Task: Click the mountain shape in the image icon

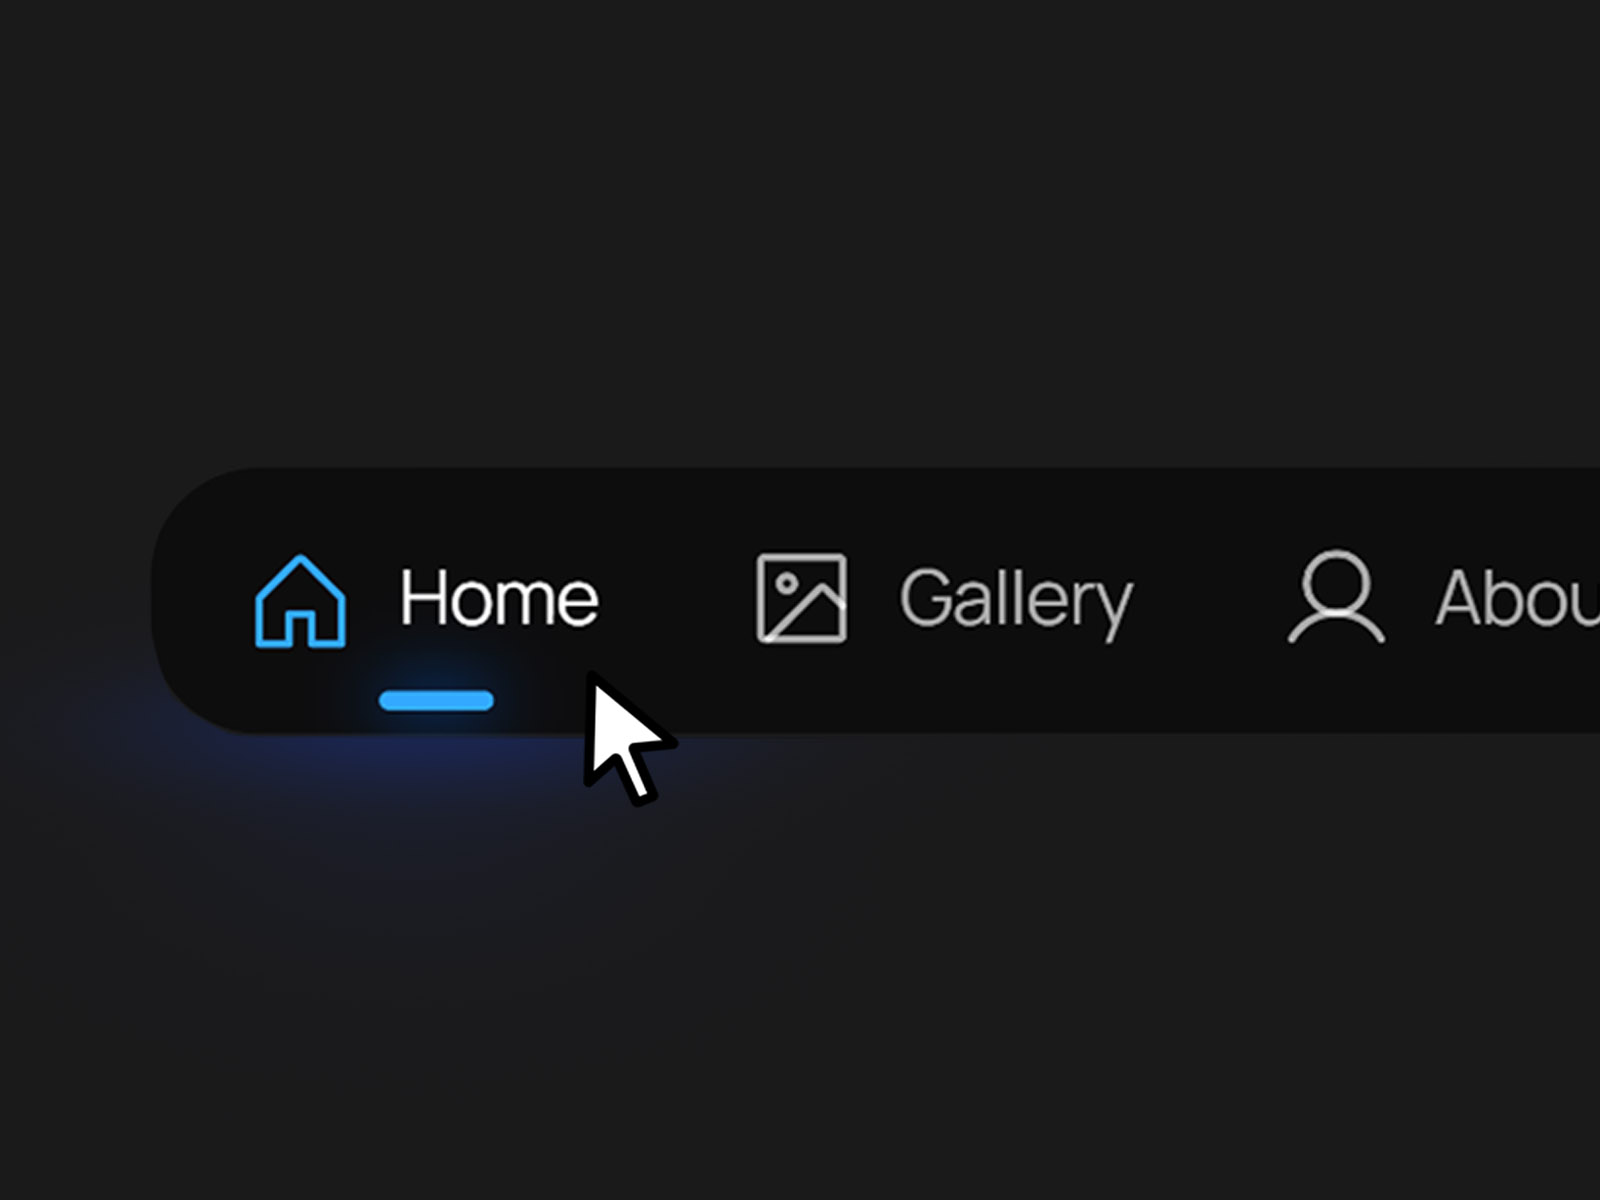Action: pos(805,611)
